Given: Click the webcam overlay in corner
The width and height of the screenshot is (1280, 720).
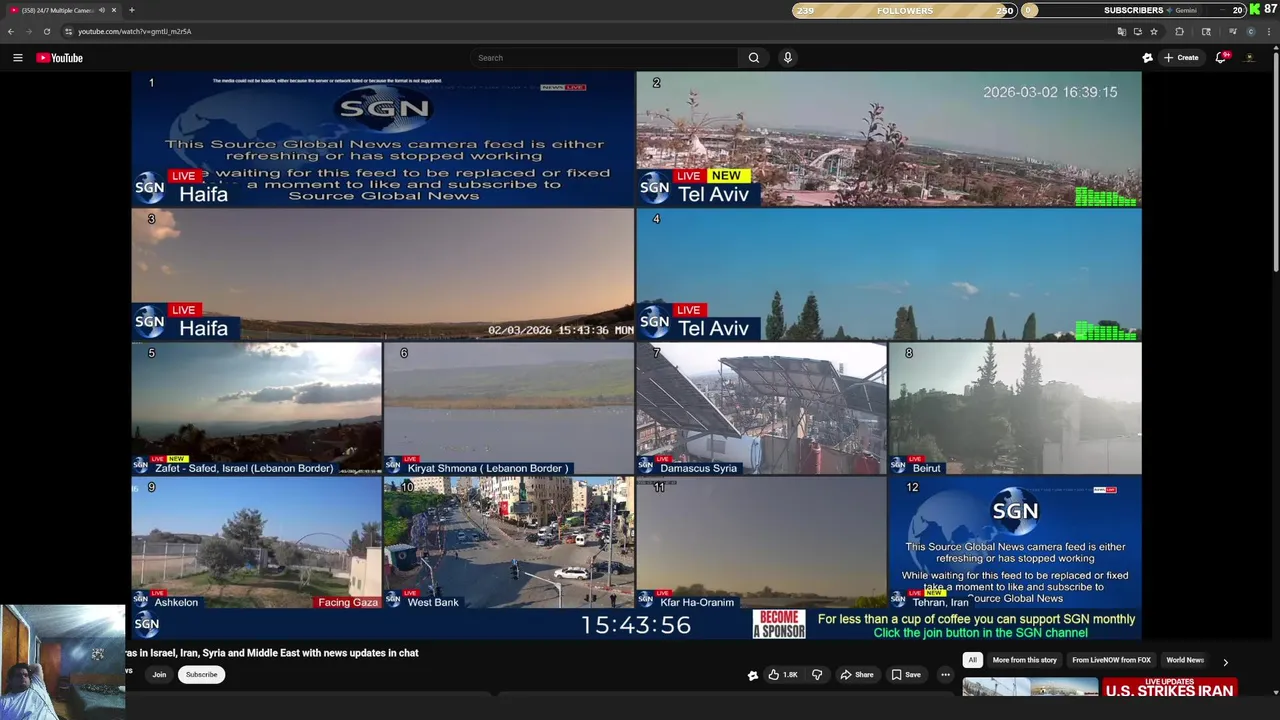Looking at the screenshot, I should pos(62,662).
